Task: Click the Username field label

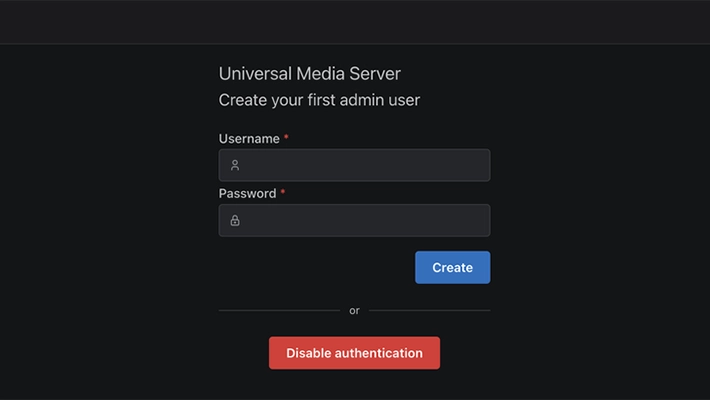Action: 249,139
